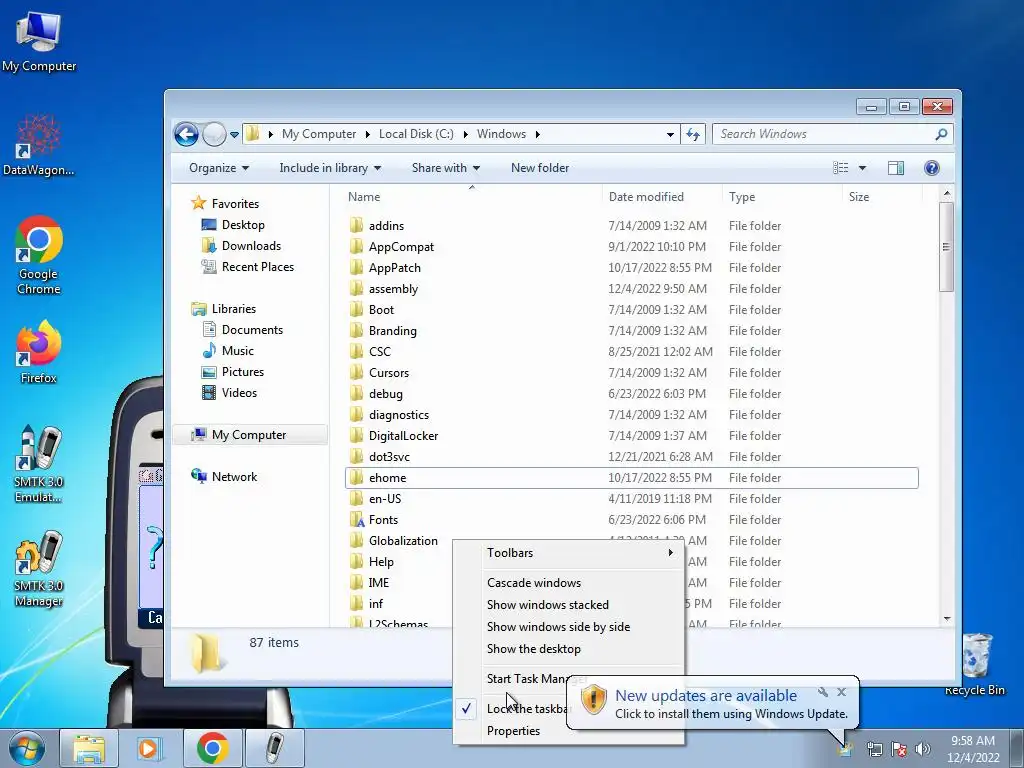Select the Cursors folder
This screenshot has height=768, width=1024.
click(x=389, y=373)
